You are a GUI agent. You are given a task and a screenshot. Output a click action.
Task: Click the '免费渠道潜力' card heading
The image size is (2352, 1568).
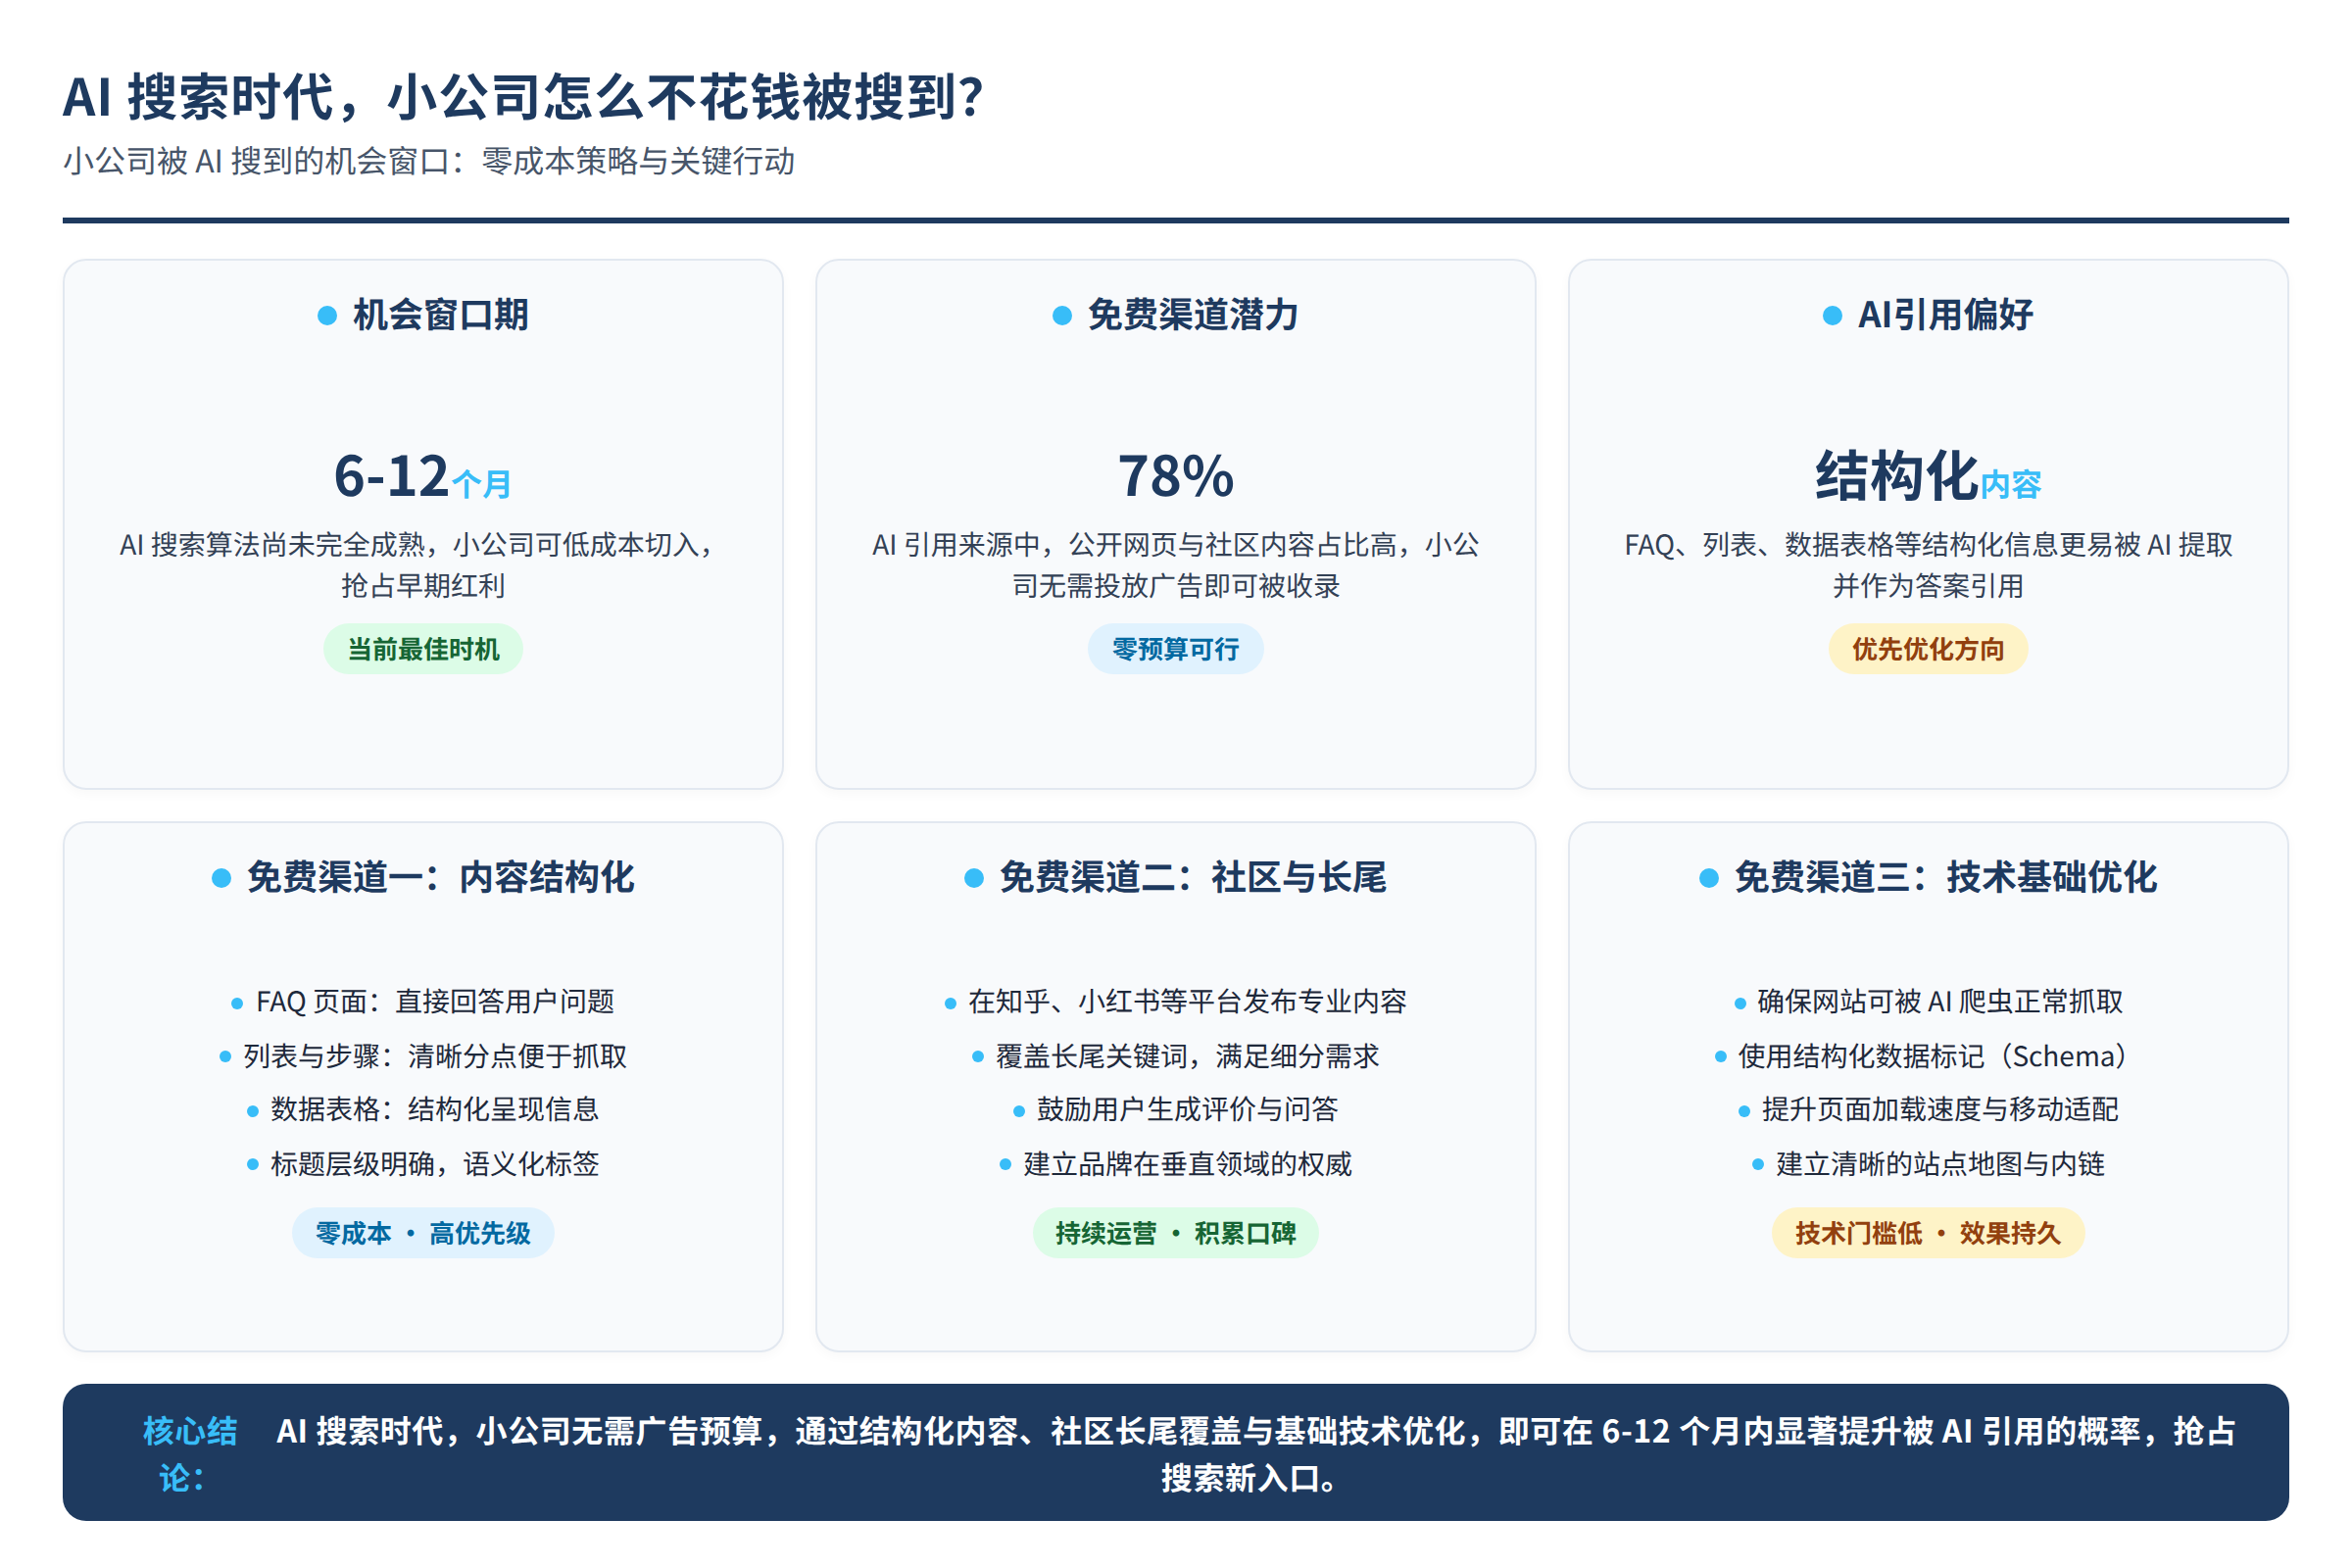1193,315
